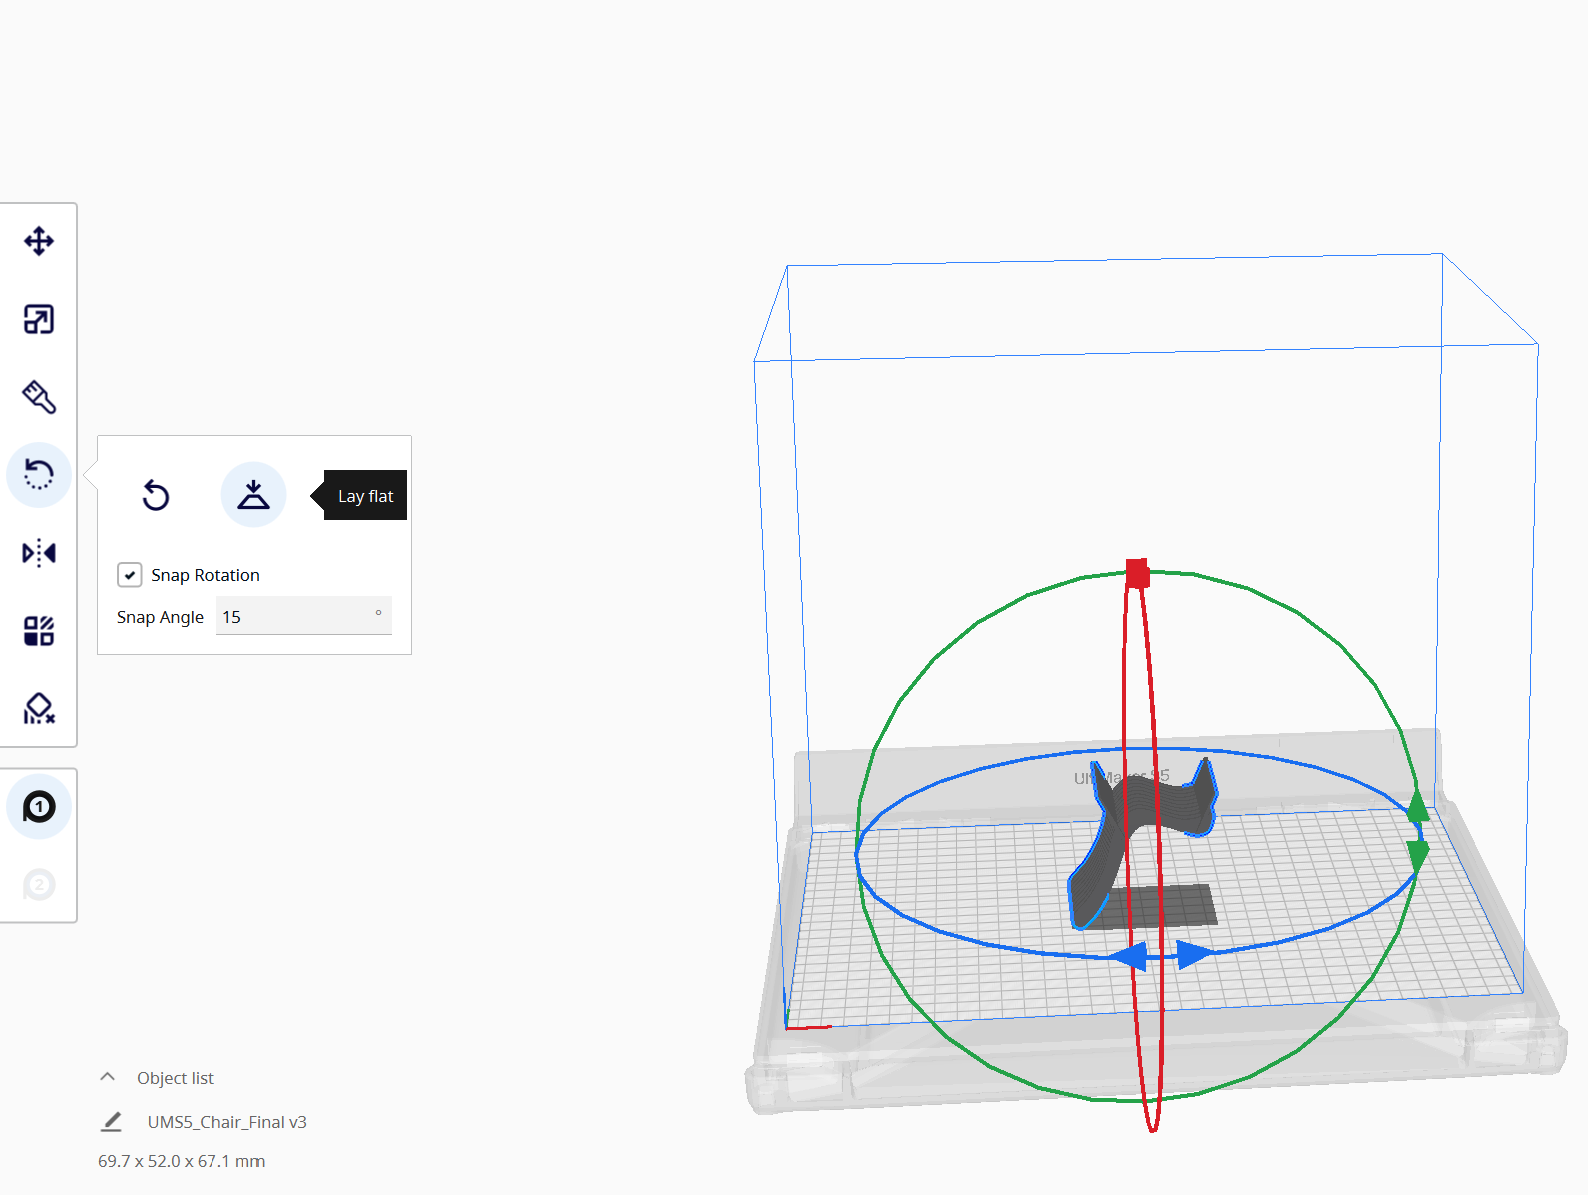
Task: Choose disabled extruder 2
Action: [39, 885]
